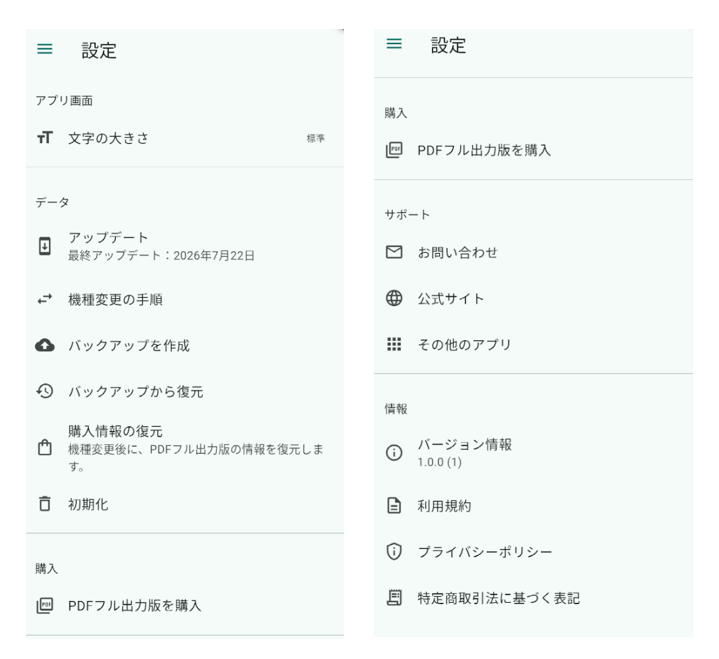Tap PDFフル出力版を購入 in right screen

(x=533, y=150)
